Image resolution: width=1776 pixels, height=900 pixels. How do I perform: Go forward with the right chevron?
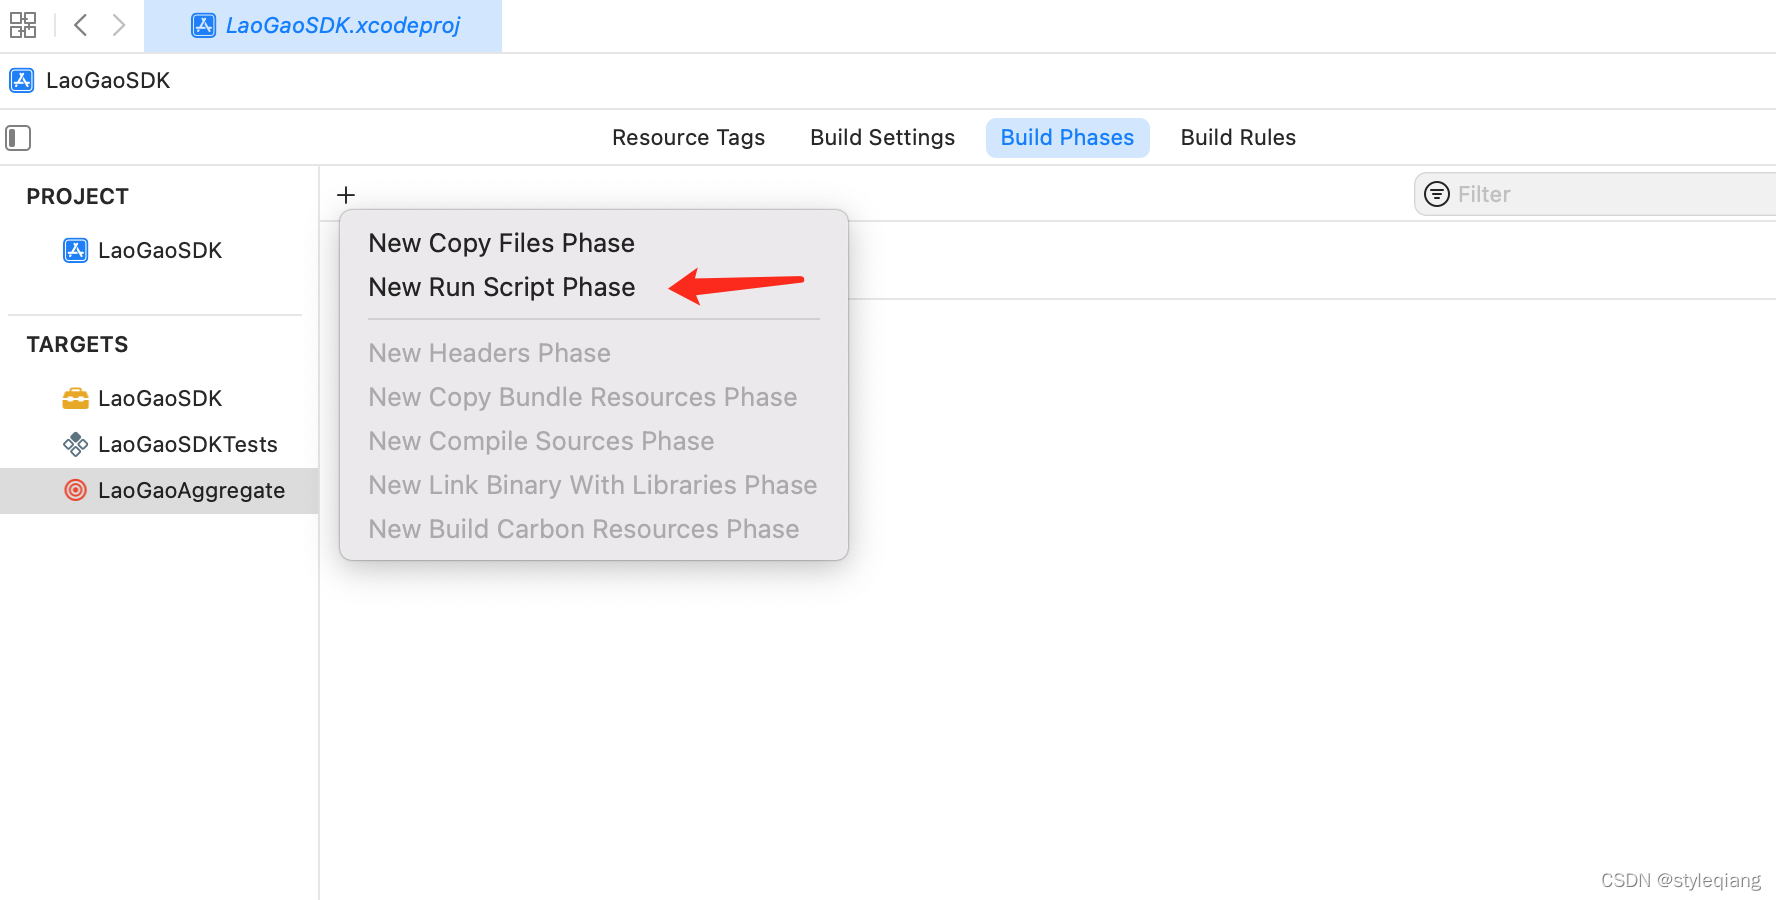[119, 25]
